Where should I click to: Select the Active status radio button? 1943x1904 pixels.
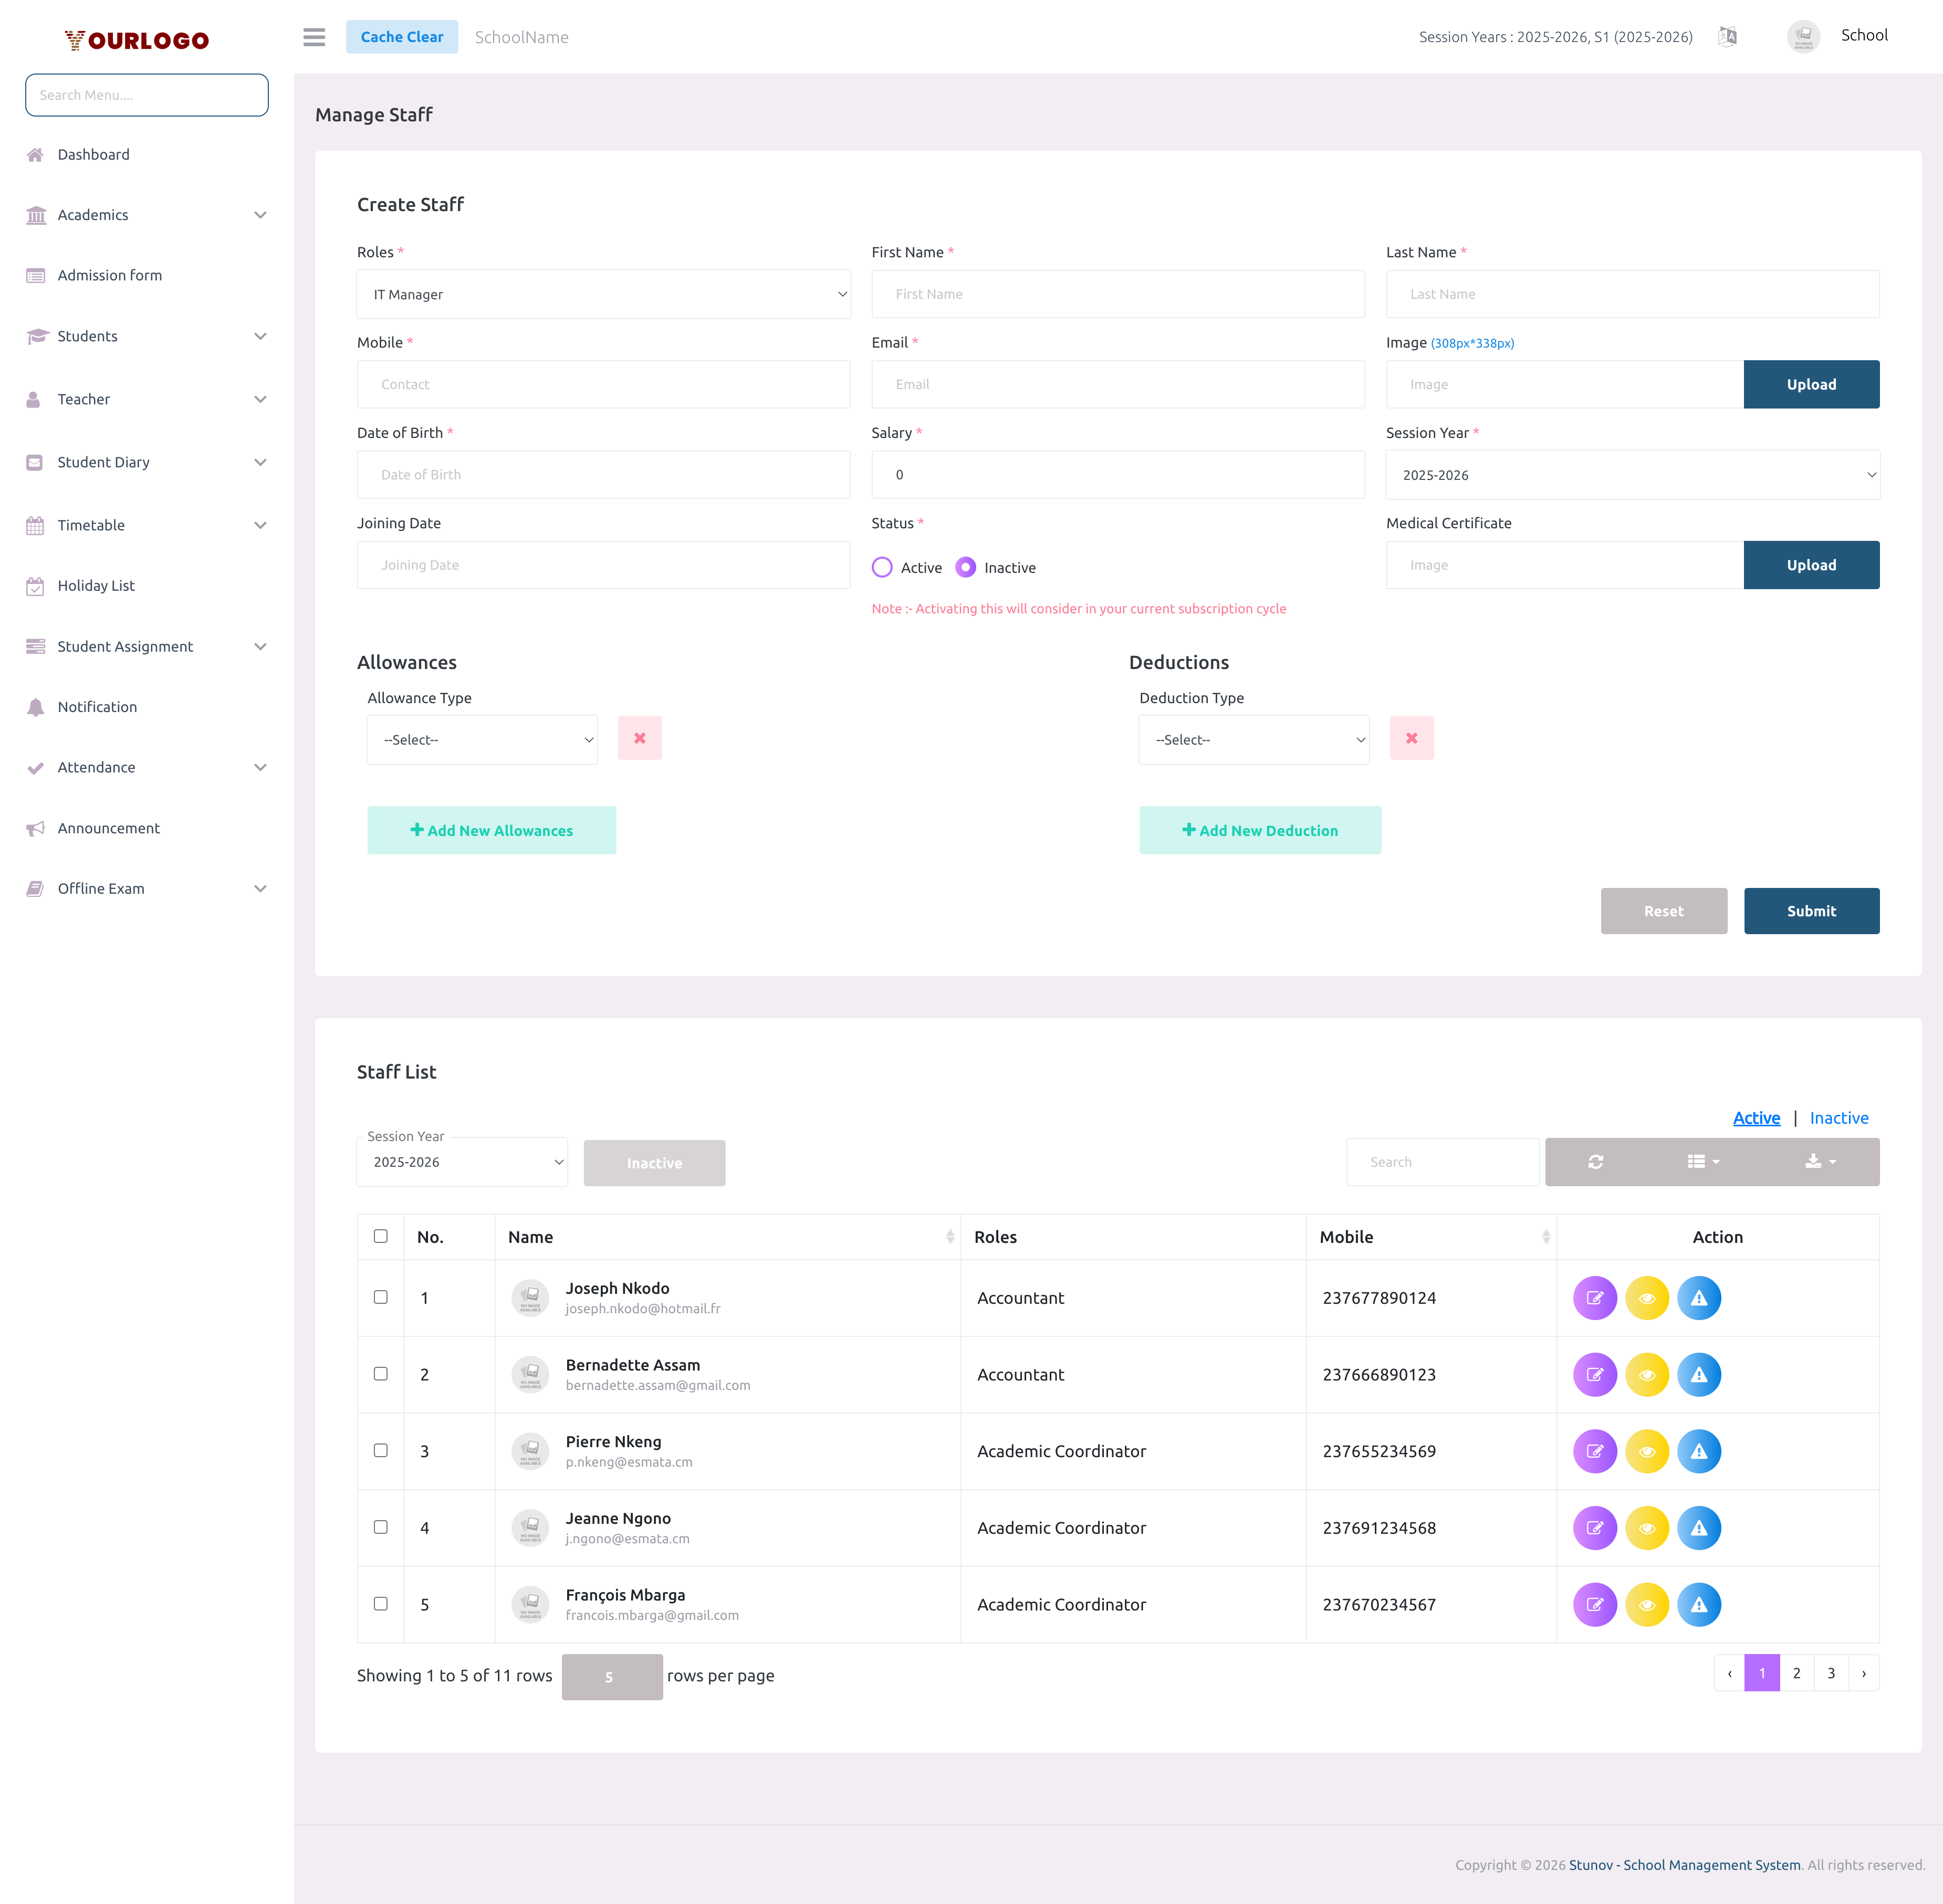[882, 567]
